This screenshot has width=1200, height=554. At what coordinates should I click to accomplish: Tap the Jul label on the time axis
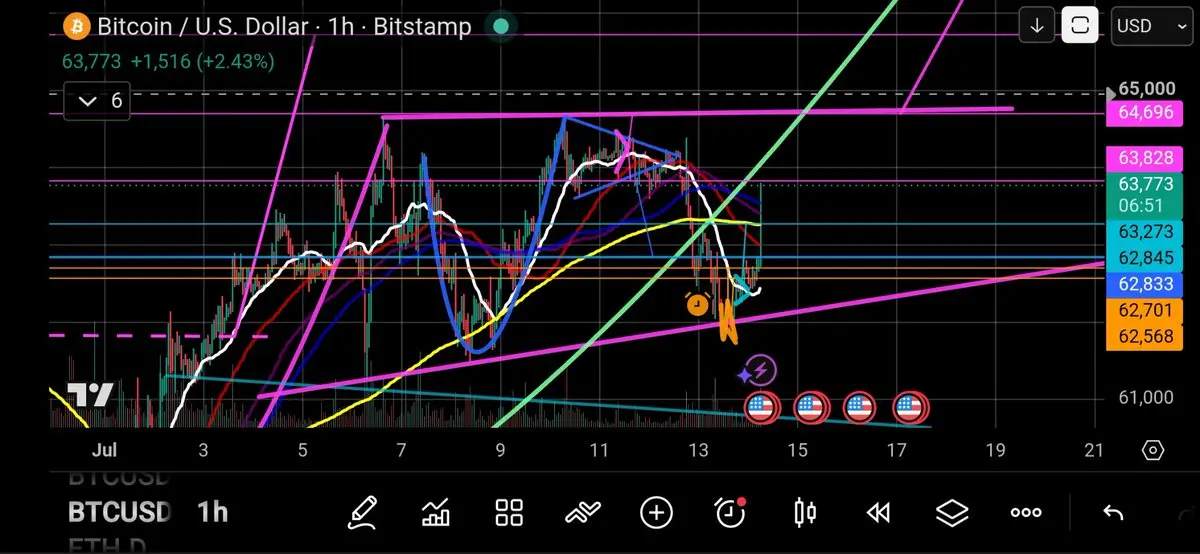(x=102, y=450)
